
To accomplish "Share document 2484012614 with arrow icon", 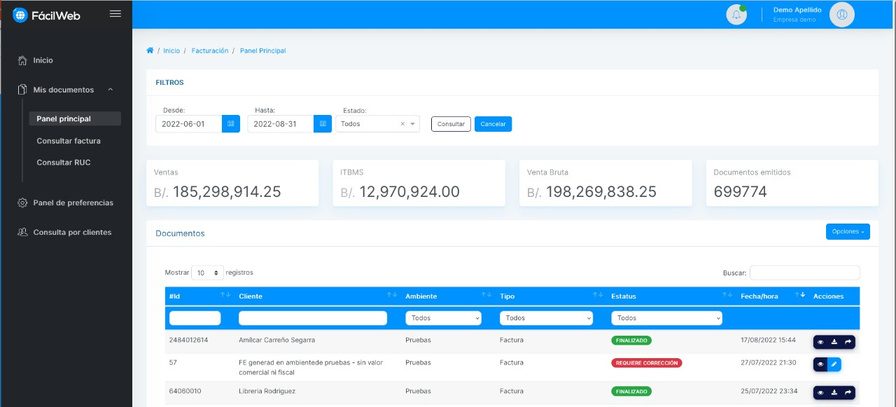I will click(848, 342).
